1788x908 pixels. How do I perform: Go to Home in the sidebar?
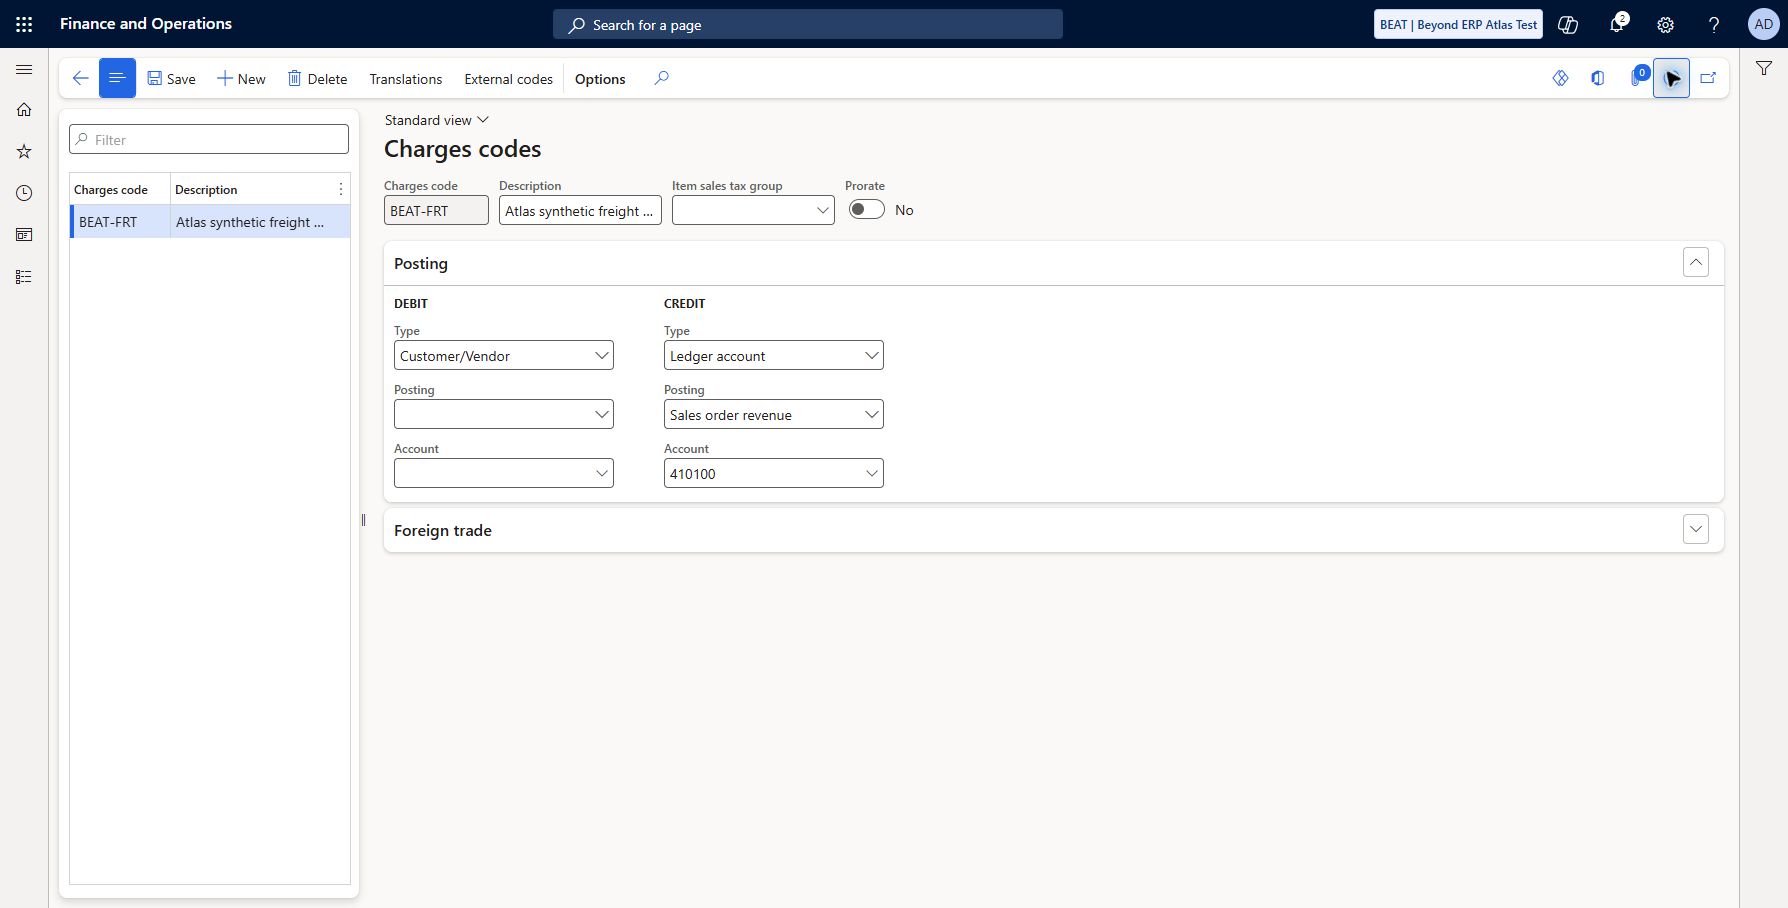24,110
